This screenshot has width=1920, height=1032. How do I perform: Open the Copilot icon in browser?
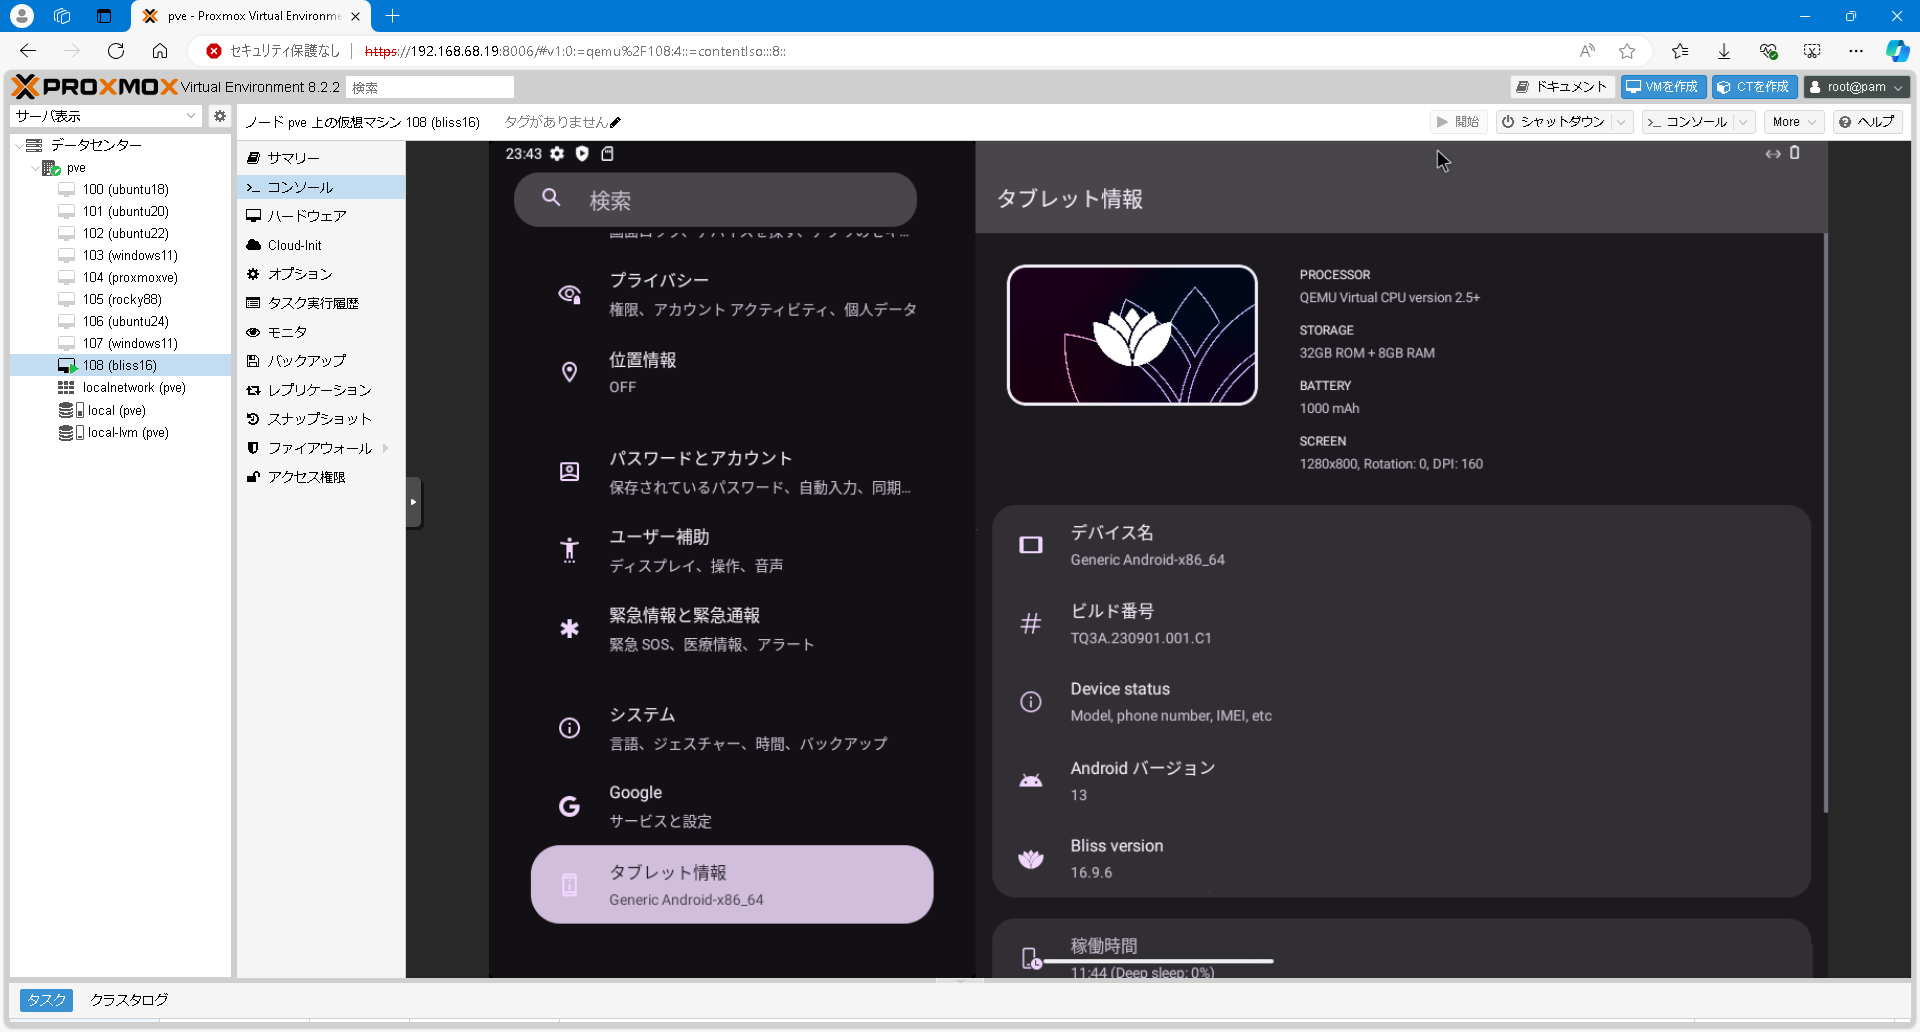tap(1897, 51)
